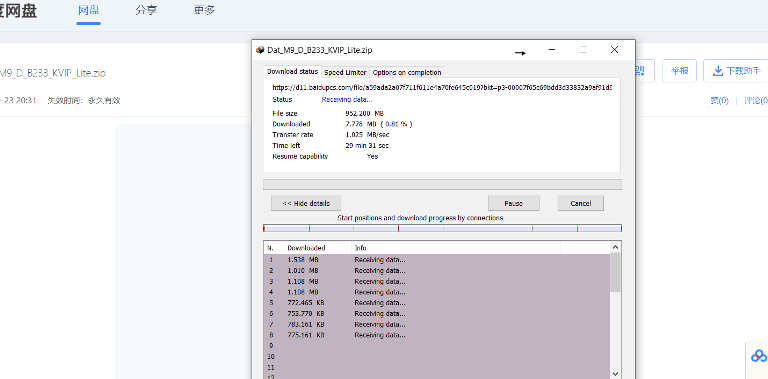Click the Hide details button
This screenshot has height=379, width=768.
pos(306,203)
